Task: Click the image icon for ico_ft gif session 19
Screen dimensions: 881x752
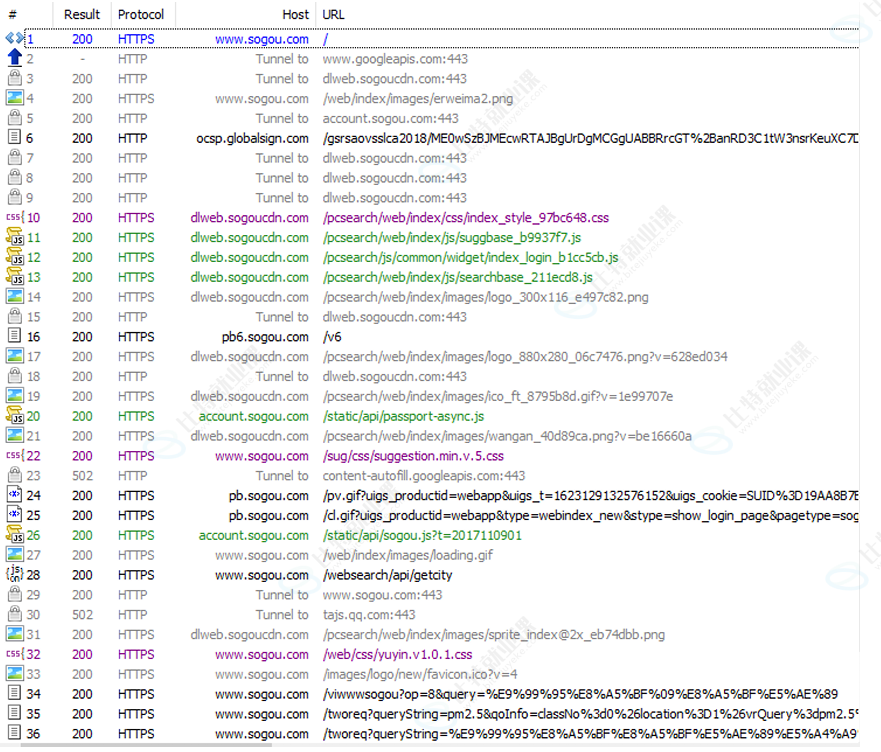Action: click(x=15, y=396)
